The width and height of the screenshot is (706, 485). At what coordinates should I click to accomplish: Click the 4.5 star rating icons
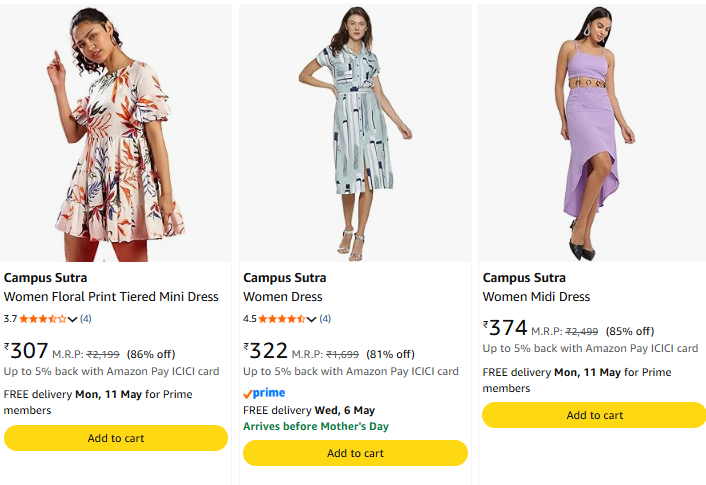pyautogui.click(x=282, y=319)
